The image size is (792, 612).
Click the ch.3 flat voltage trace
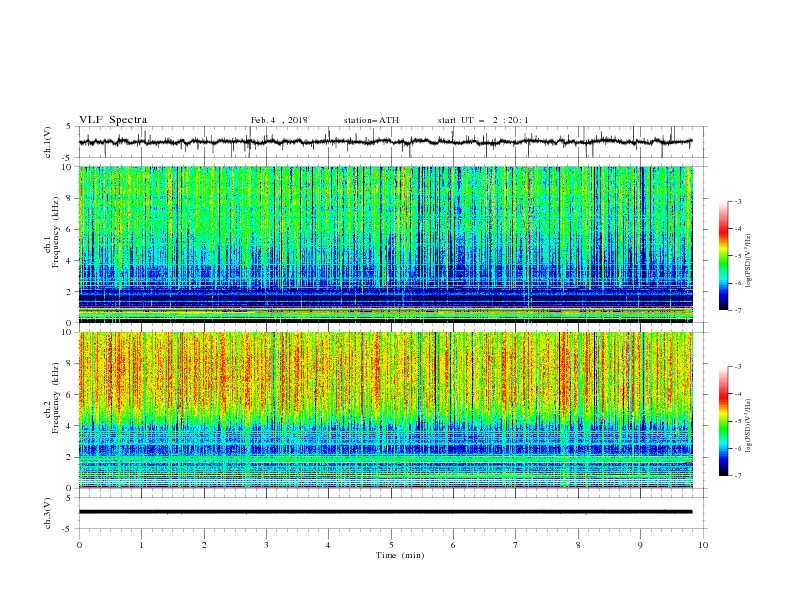point(385,512)
